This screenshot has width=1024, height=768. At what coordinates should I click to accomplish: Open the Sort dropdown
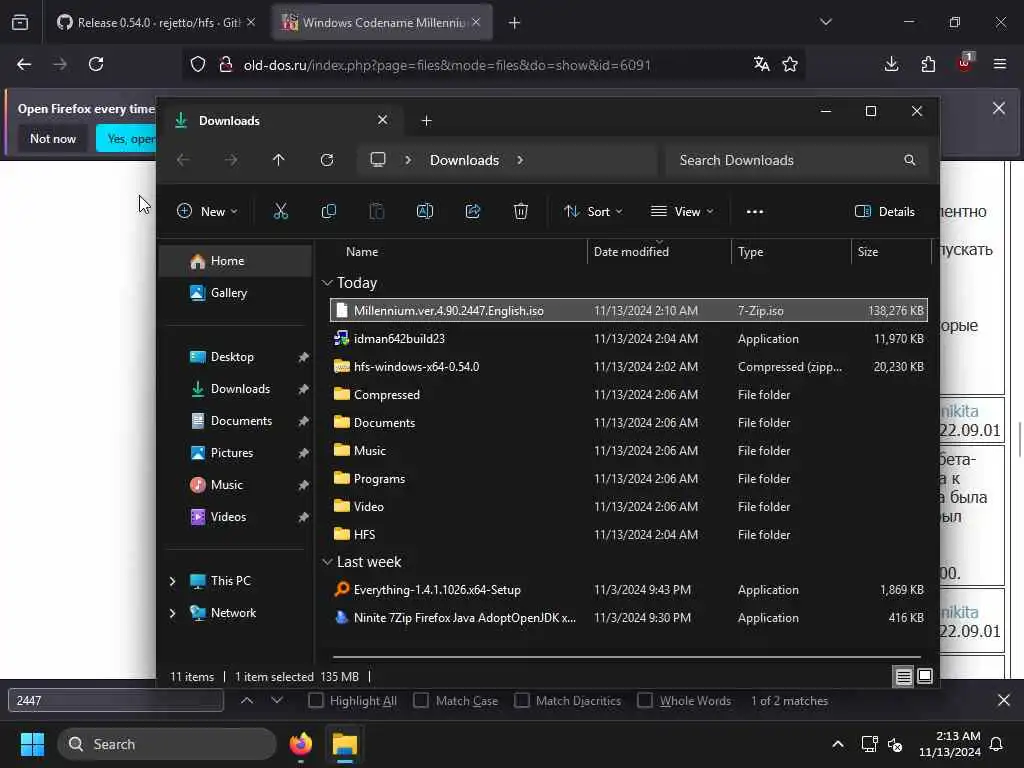(593, 212)
